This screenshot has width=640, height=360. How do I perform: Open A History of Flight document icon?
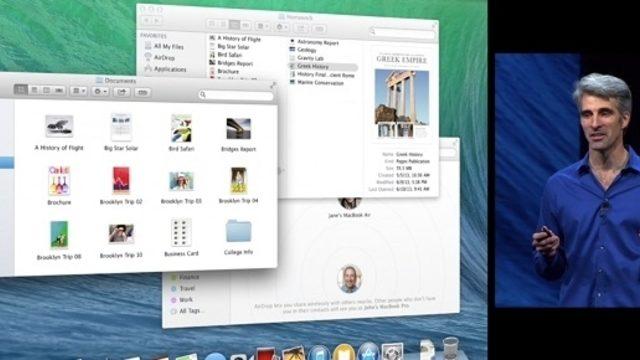tap(59, 126)
